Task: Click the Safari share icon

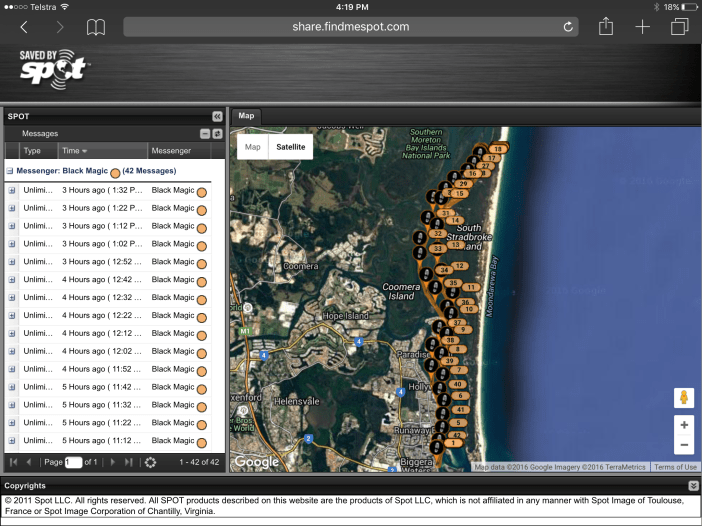Action: coord(605,27)
